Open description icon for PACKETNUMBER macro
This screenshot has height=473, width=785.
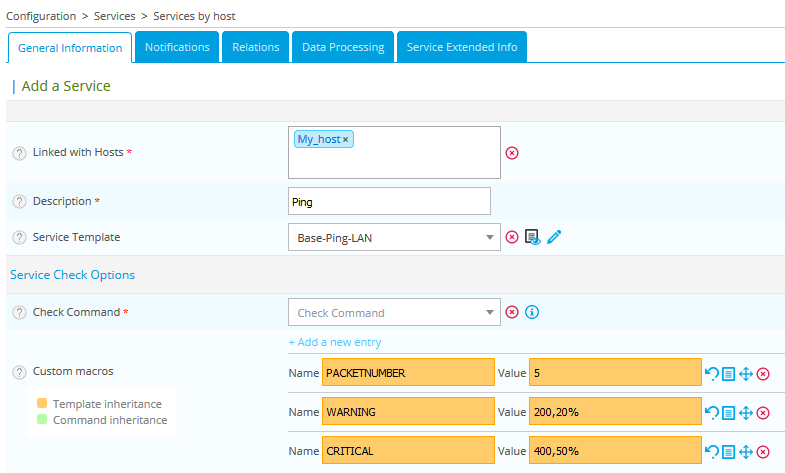point(728,373)
